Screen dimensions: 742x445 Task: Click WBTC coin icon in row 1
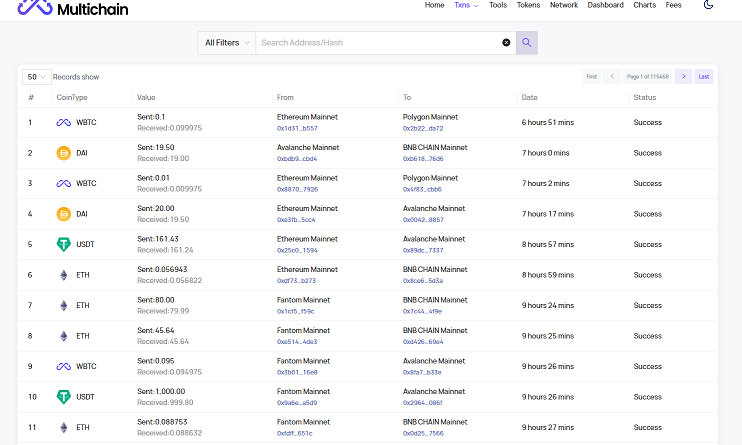[x=63, y=123]
